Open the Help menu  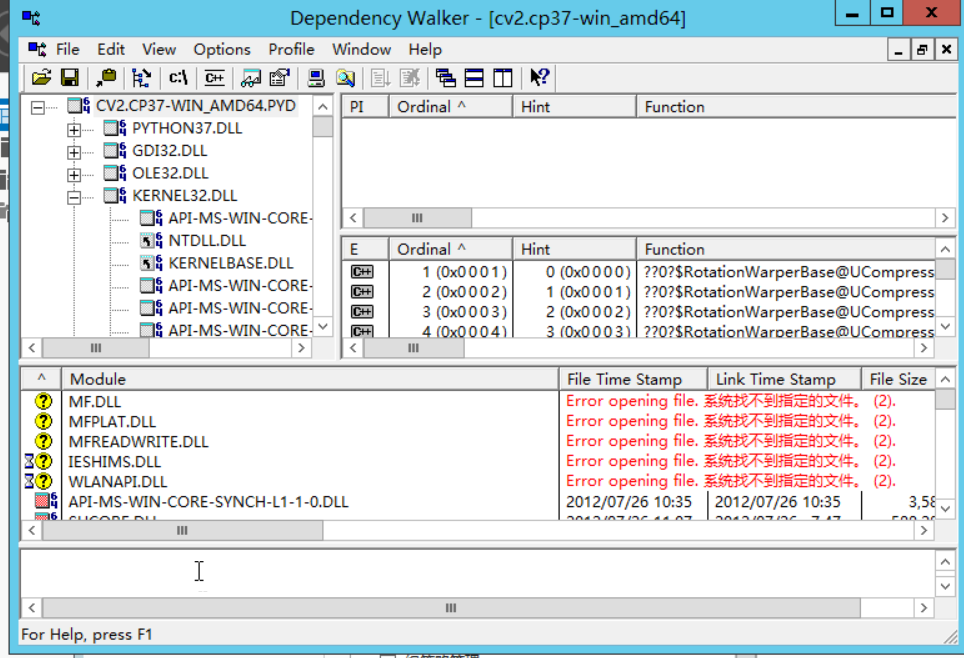(x=425, y=49)
